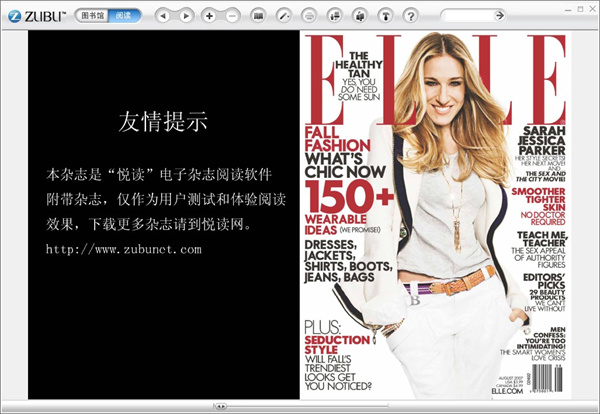Select the pen annotation tool
This screenshot has height=414, width=600.
pyautogui.click(x=284, y=16)
